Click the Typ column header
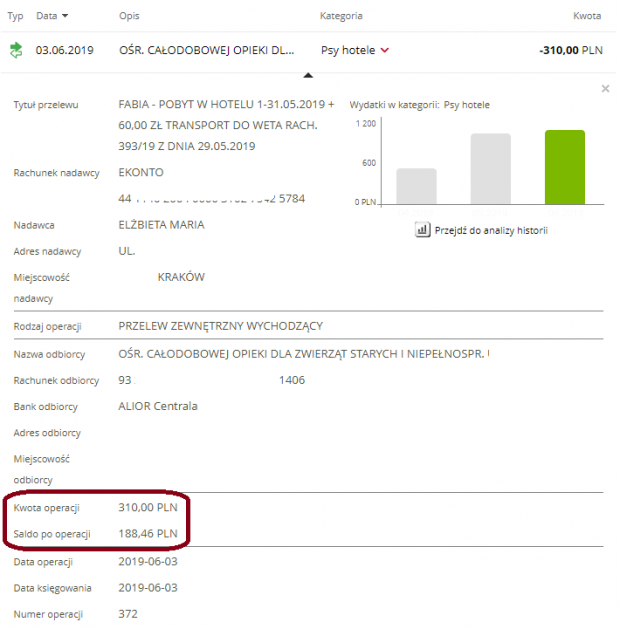Image resolution: width=620 pixels, height=629 pixels. (x=16, y=17)
